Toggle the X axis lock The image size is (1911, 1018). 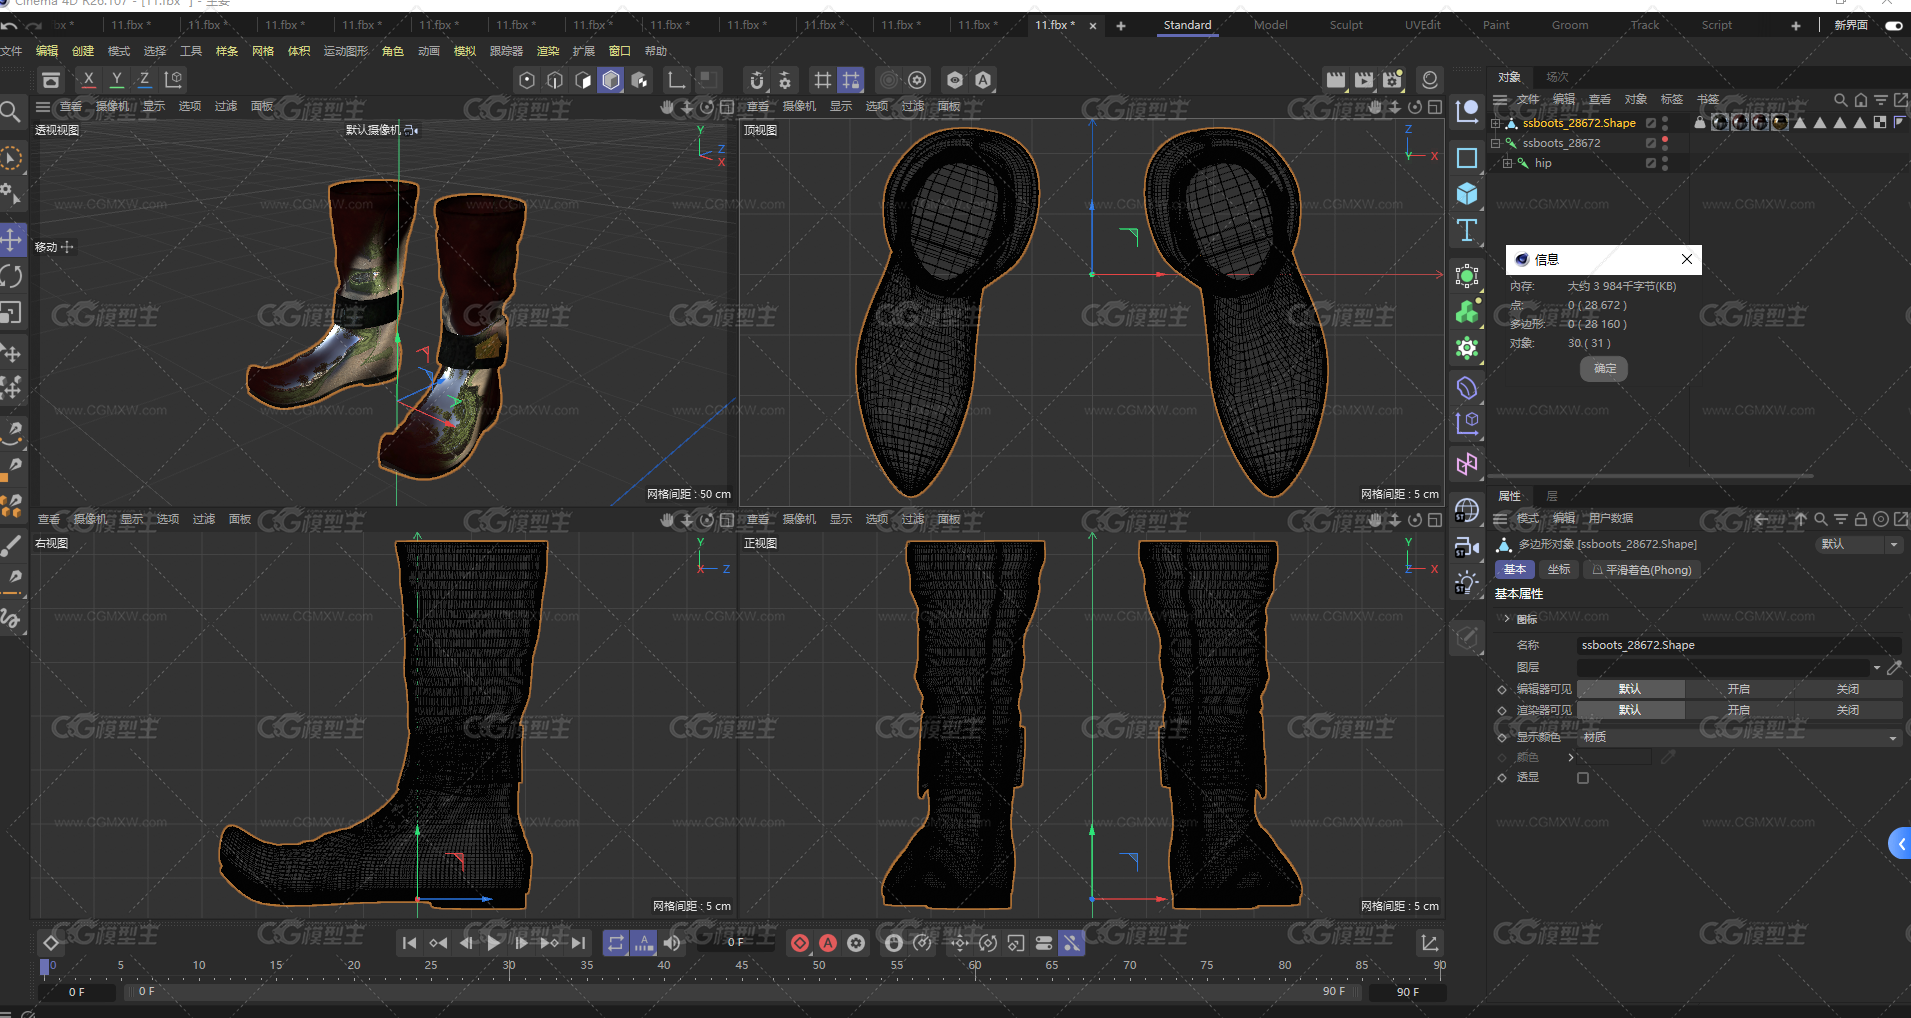coord(89,80)
